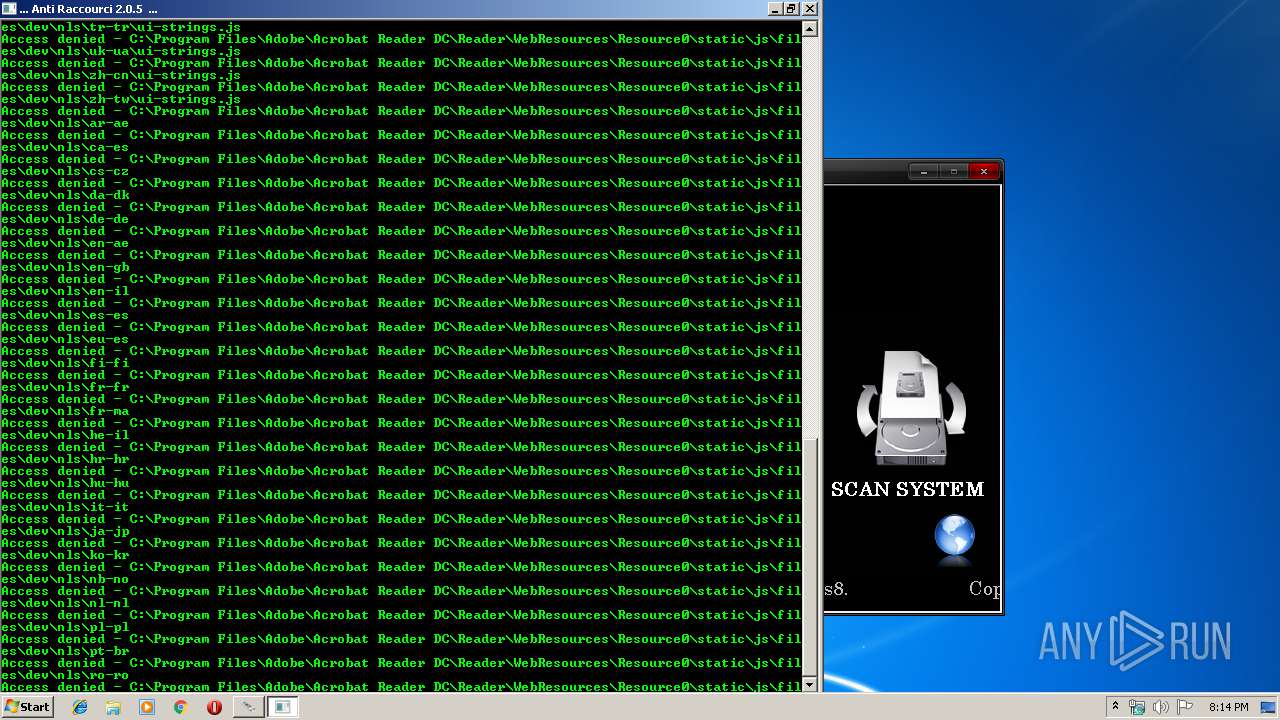Open the Windows Start menu
The width and height of the screenshot is (1280, 720).
point(27,707)
